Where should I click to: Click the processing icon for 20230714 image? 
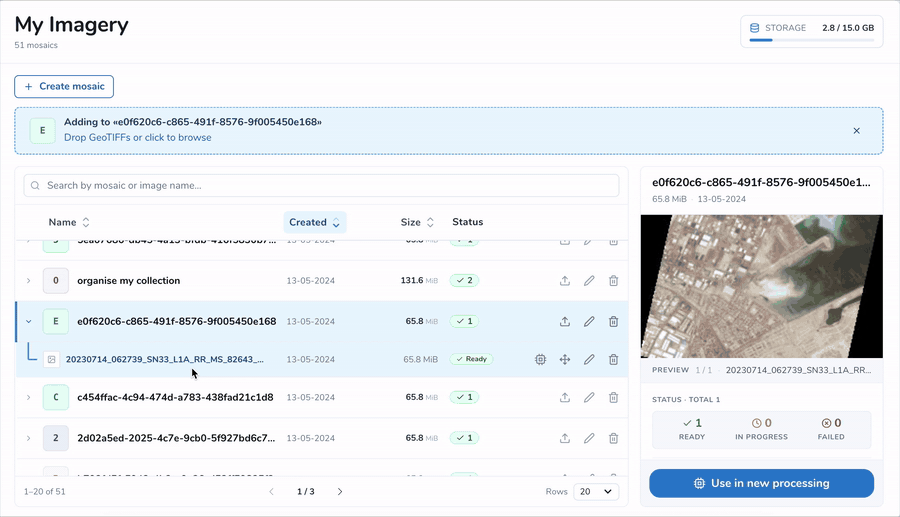click(x=540, y=359)
